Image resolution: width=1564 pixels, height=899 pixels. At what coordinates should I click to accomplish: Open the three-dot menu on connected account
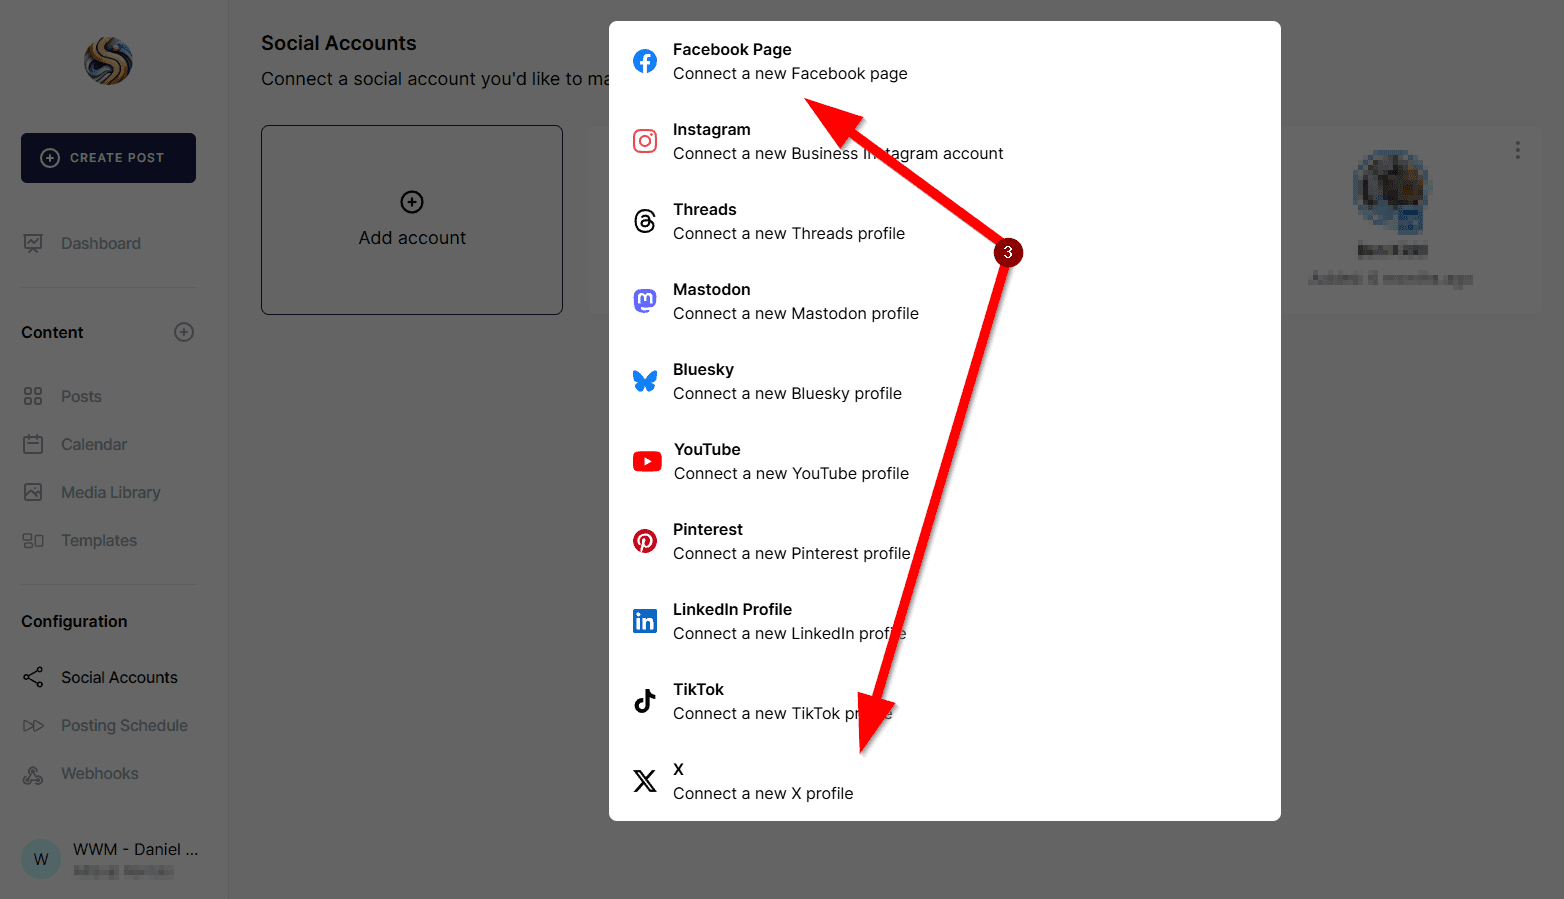(1518, 150)
